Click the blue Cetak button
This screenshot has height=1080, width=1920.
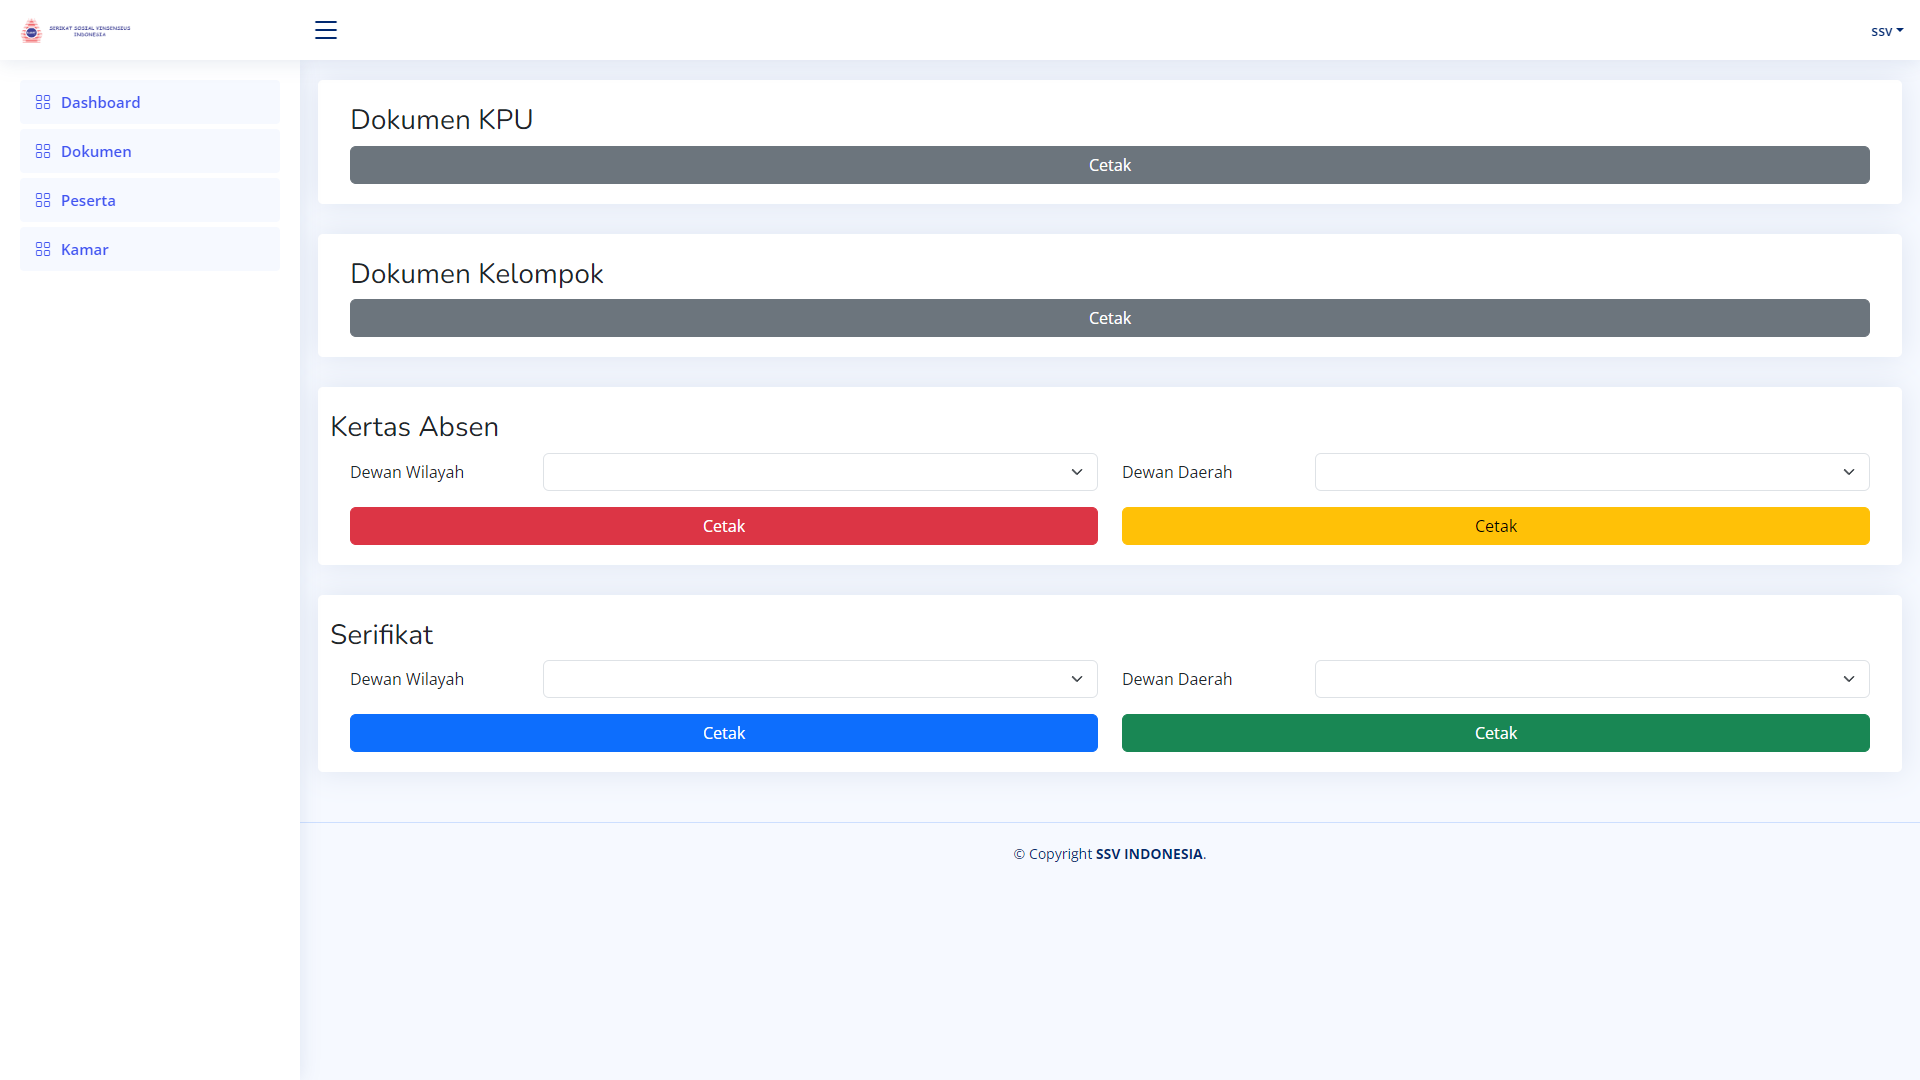pyautogui.click(x=723, y=733)
